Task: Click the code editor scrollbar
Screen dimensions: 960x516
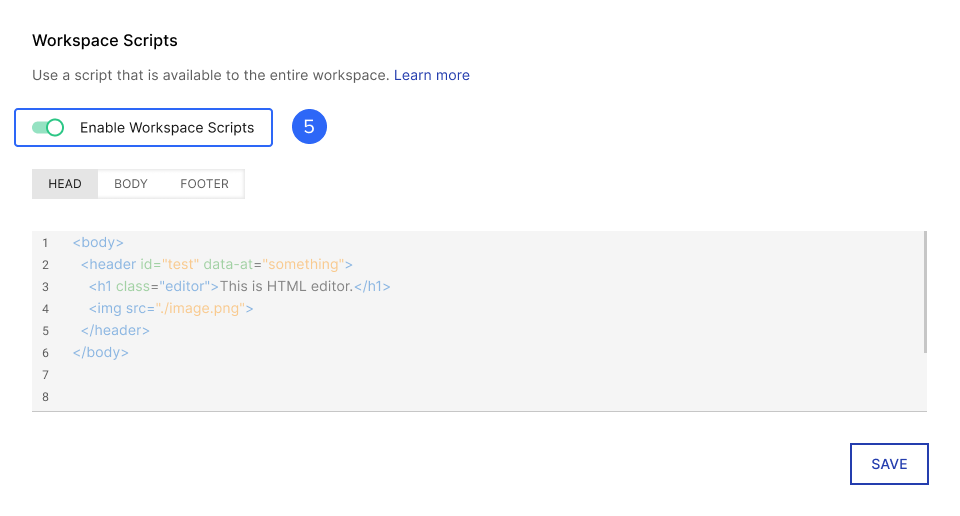Action: pyautogui.click(x=924, y=292)
